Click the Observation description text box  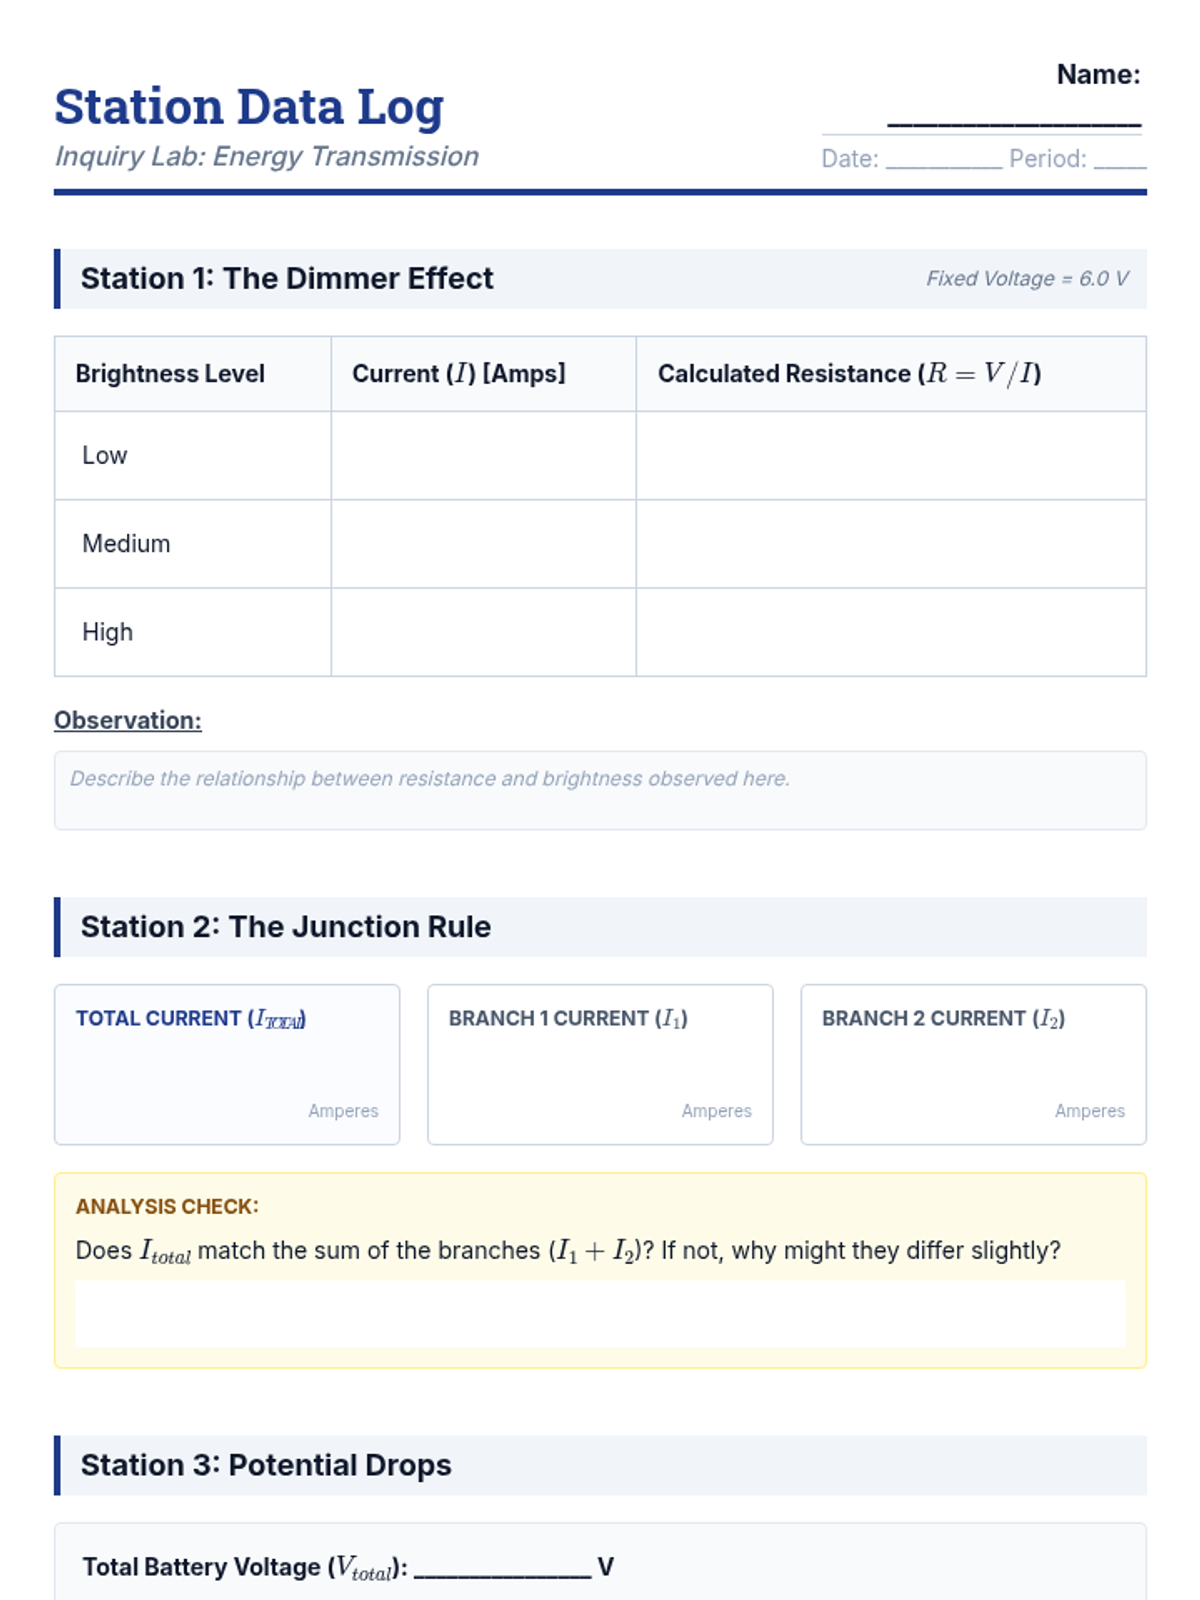coord(600,790)
